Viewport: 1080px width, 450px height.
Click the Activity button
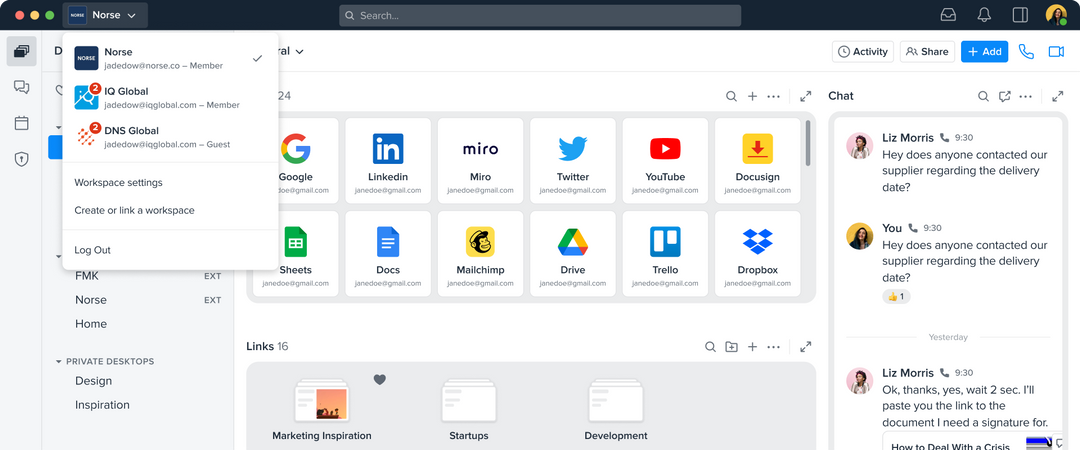[x=863, y=52]
